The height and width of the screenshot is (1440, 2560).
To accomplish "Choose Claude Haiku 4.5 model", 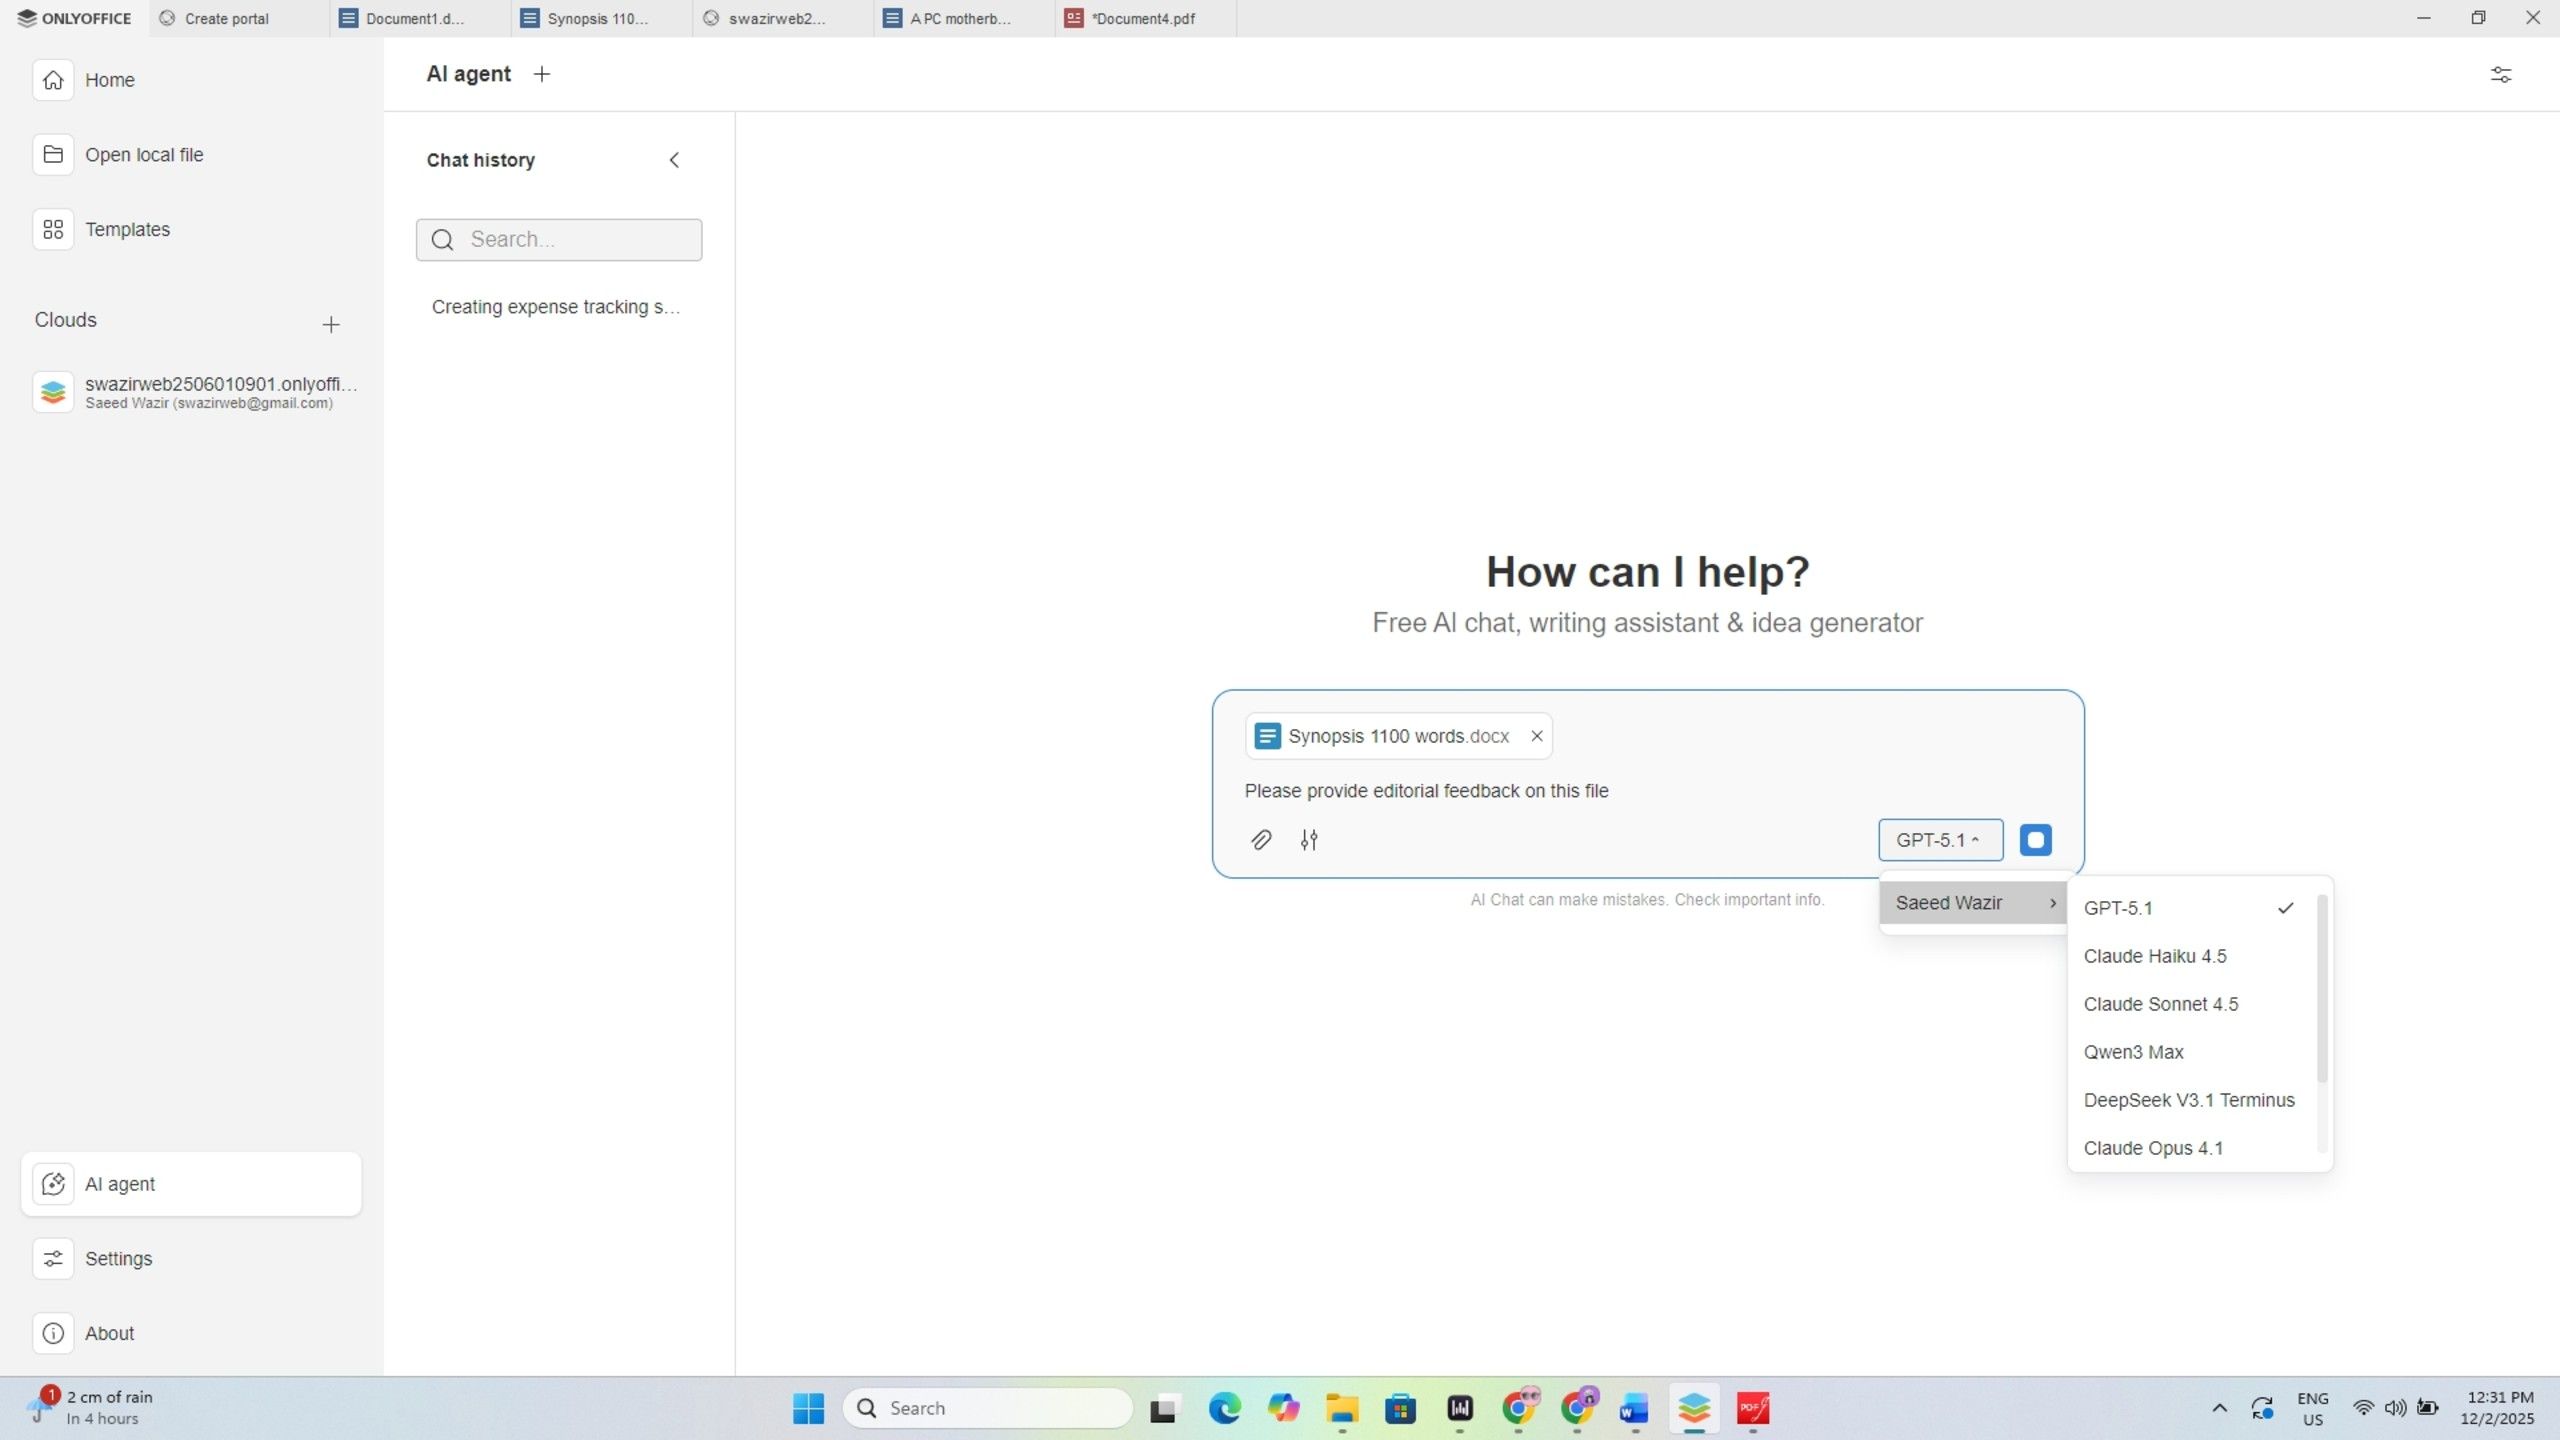I will 2190,956.
